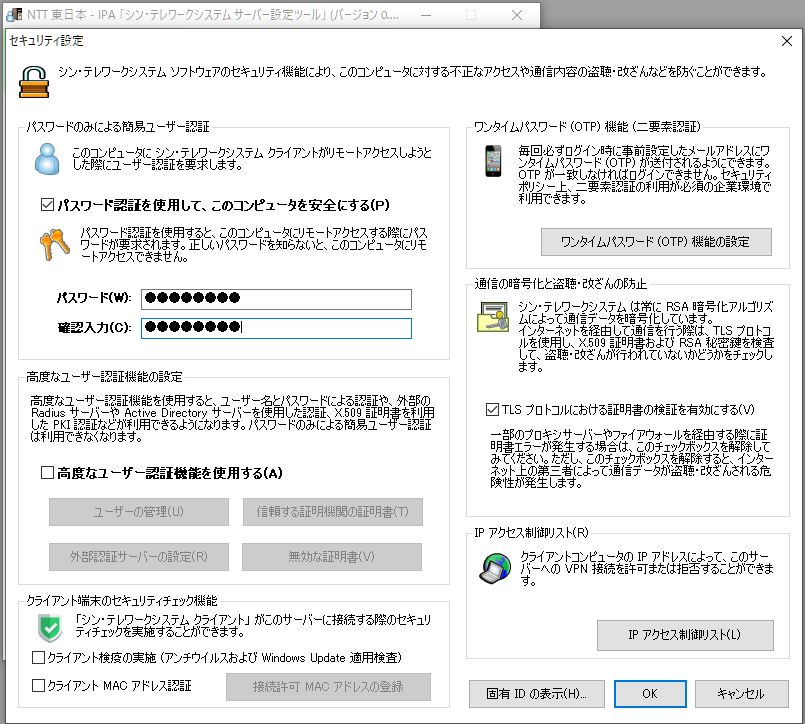The height and width of the screenshot is (724, 805).
Task: Click the golden keys icon
Action: pos(54,244)
